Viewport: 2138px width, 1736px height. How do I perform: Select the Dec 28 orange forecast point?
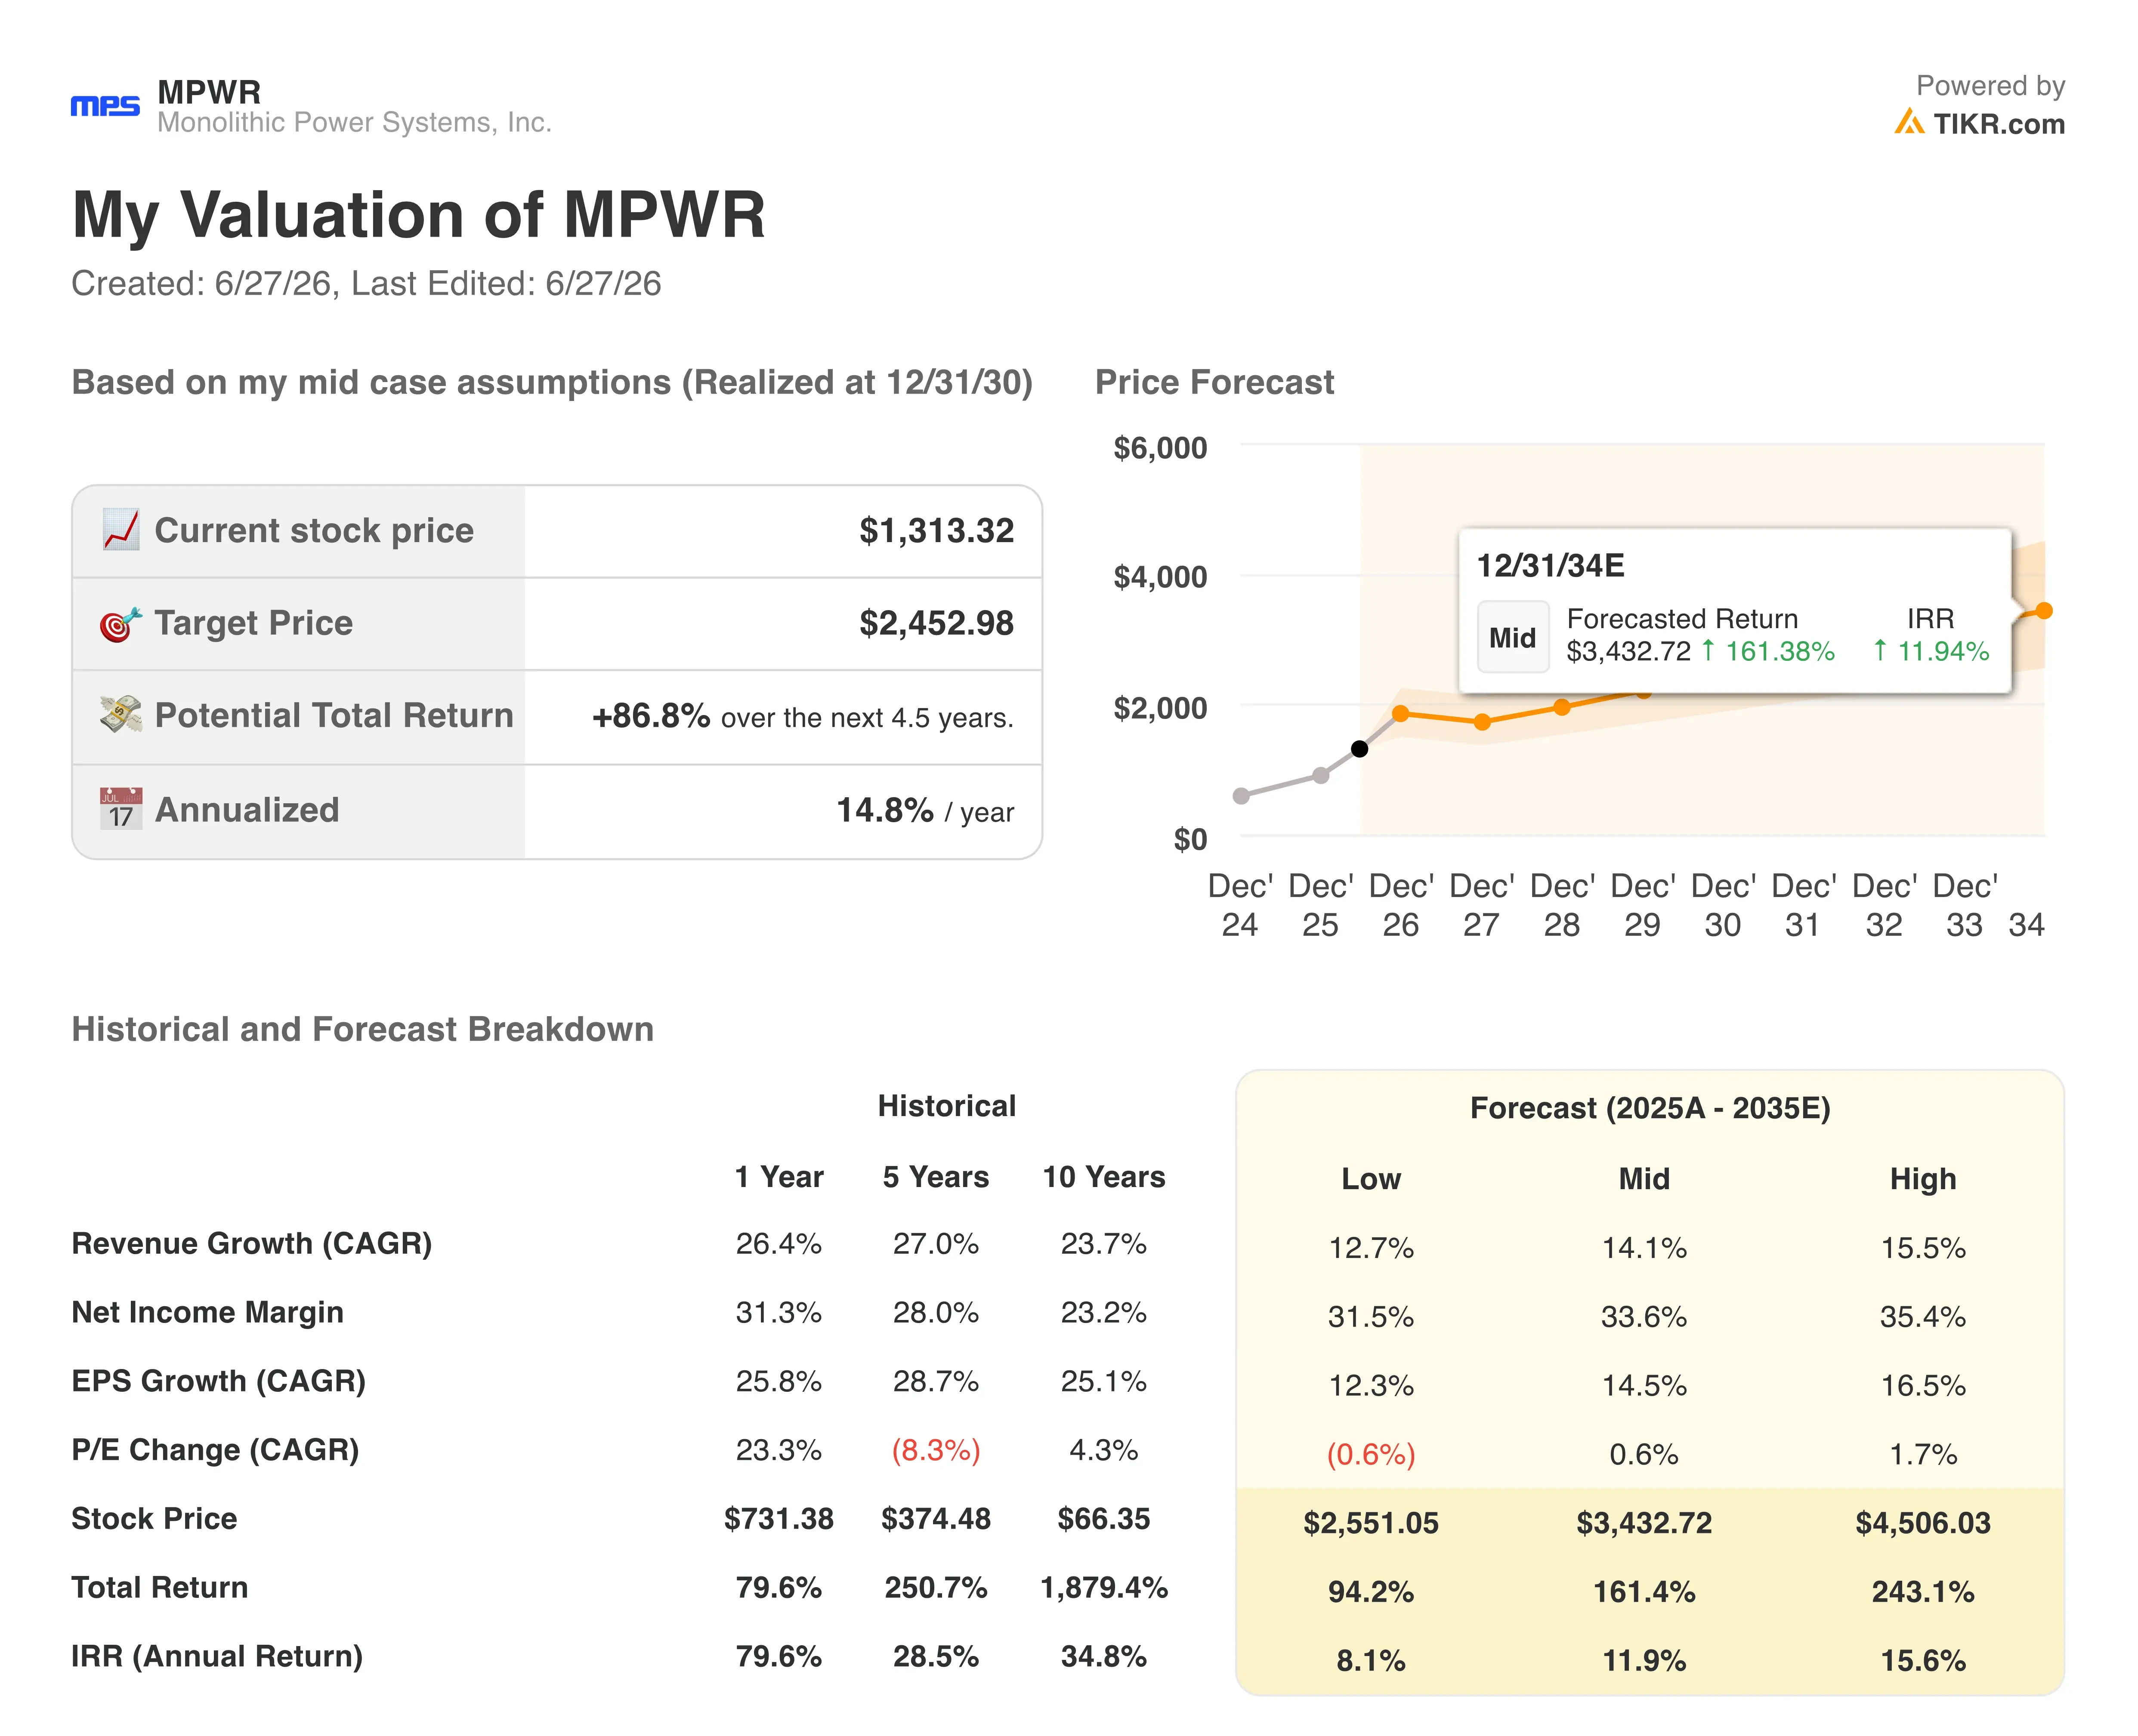[1562, 707]
